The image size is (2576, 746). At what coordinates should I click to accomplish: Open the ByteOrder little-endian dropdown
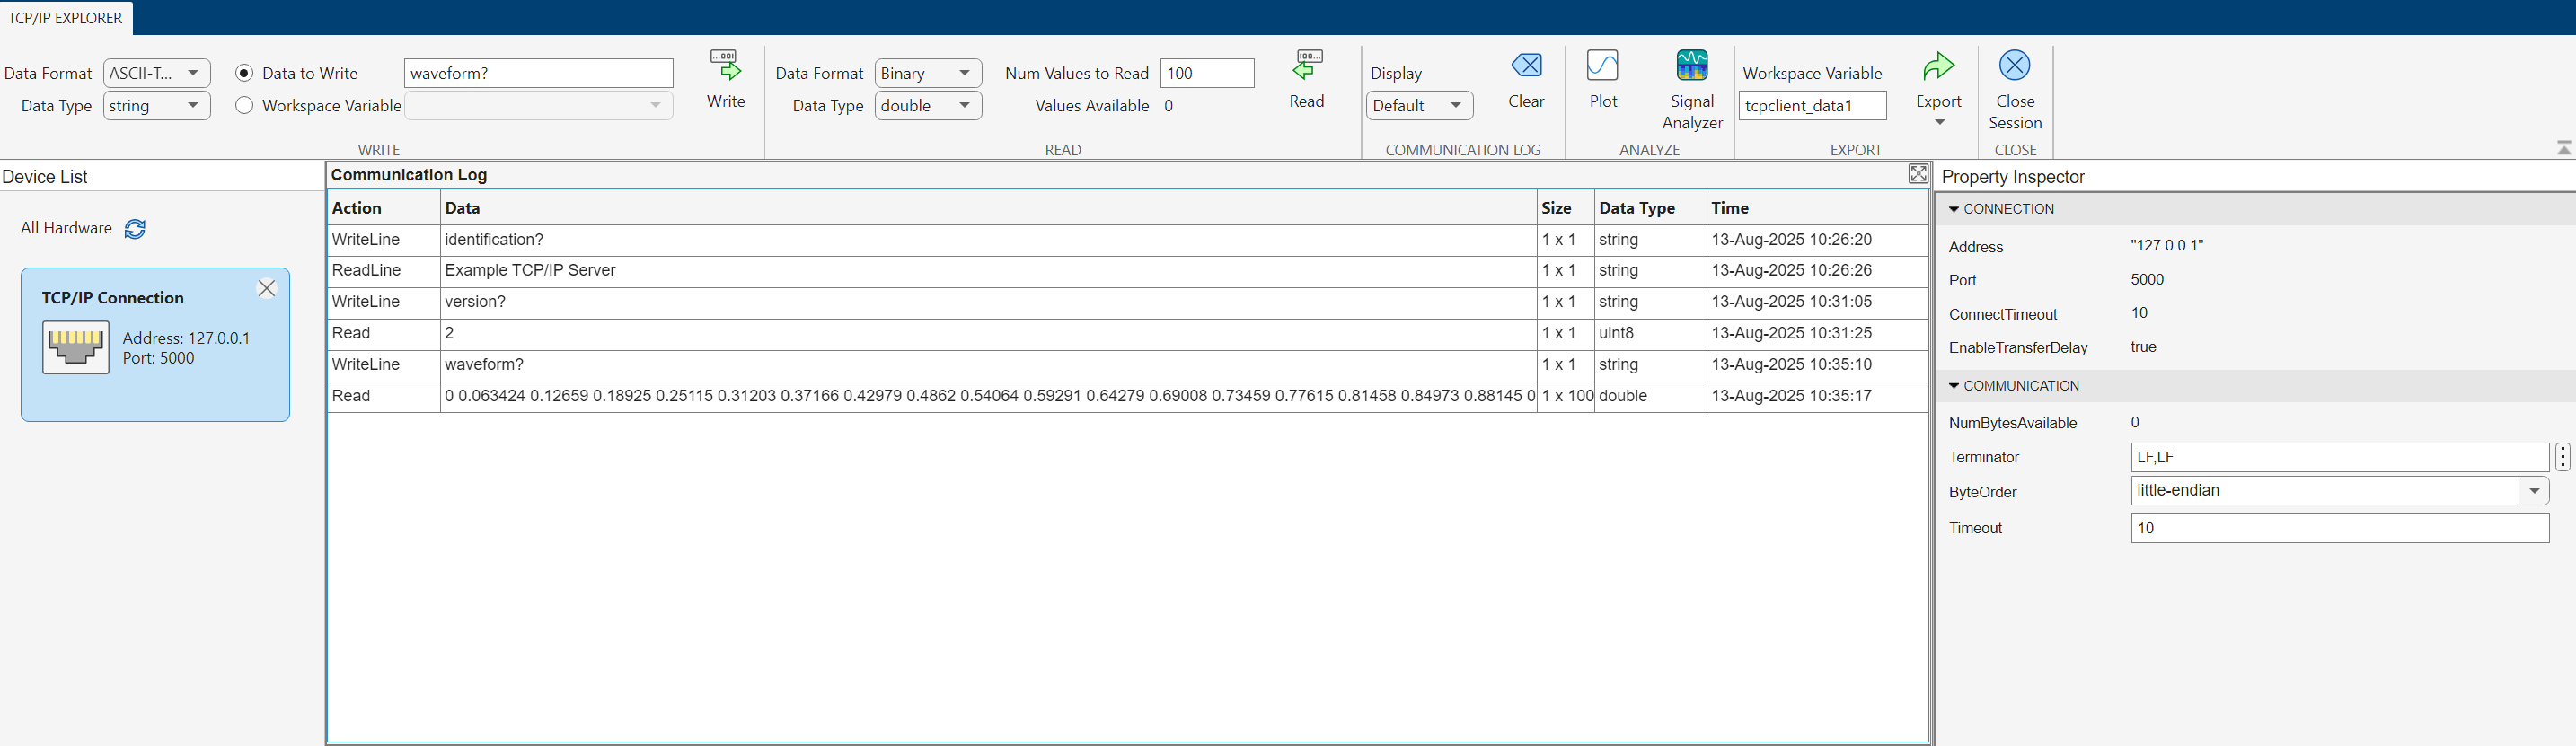[2533, 491]
